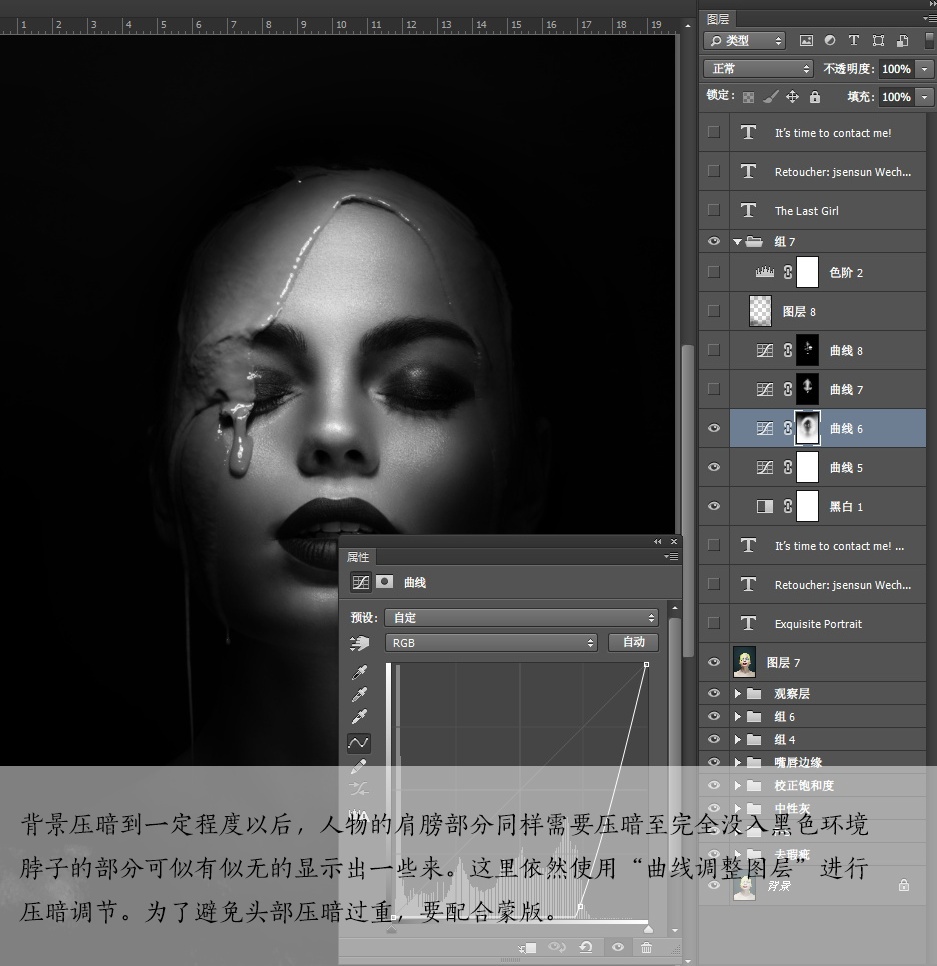Filter layers by pixel layers icon
Viewport: 937px width, 966px height.
pyautogui.click(x=806, y=41)
